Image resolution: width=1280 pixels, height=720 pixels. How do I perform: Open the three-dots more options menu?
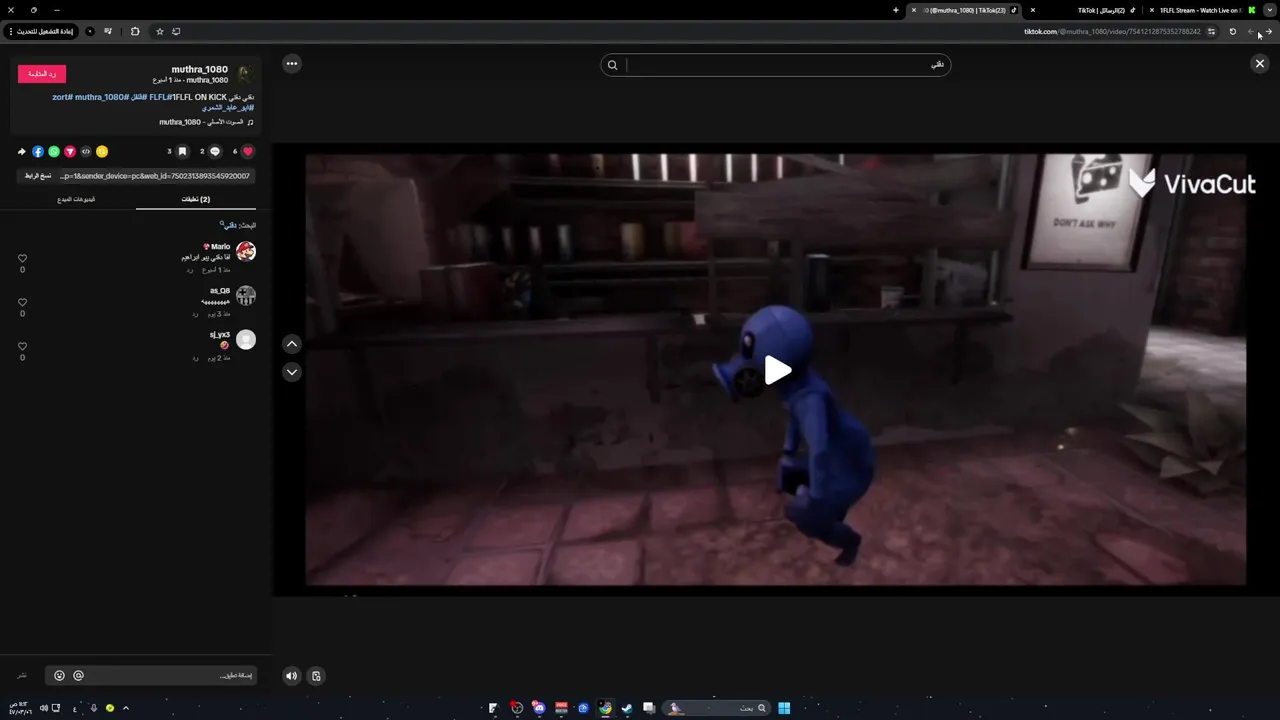(291, 63)
